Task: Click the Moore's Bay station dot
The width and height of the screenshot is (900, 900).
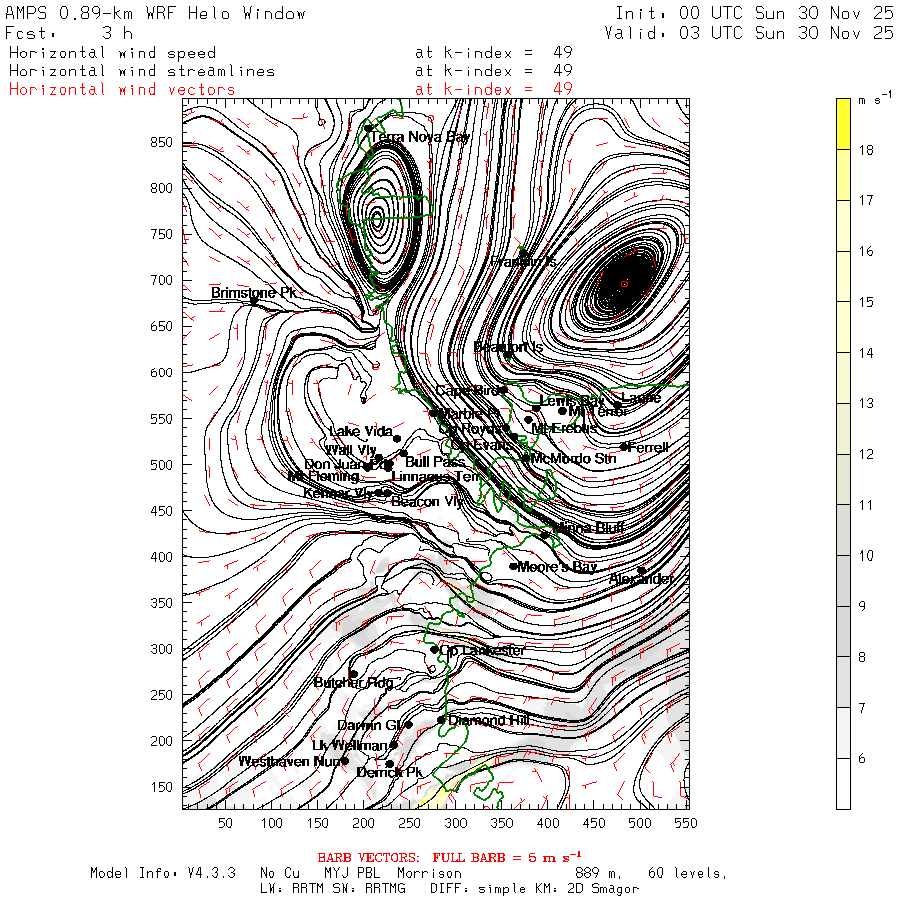Action: (x=513, y=566)
